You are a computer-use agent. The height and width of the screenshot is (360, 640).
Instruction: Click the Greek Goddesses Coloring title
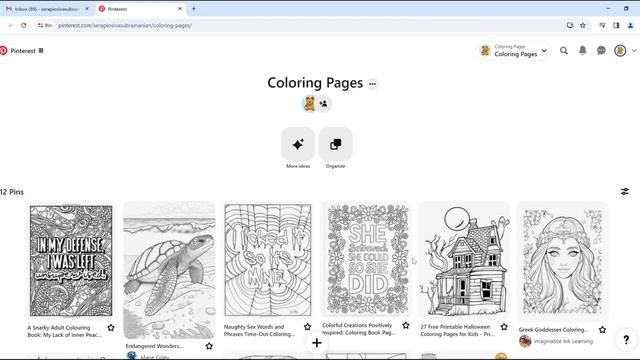point(553,329)
